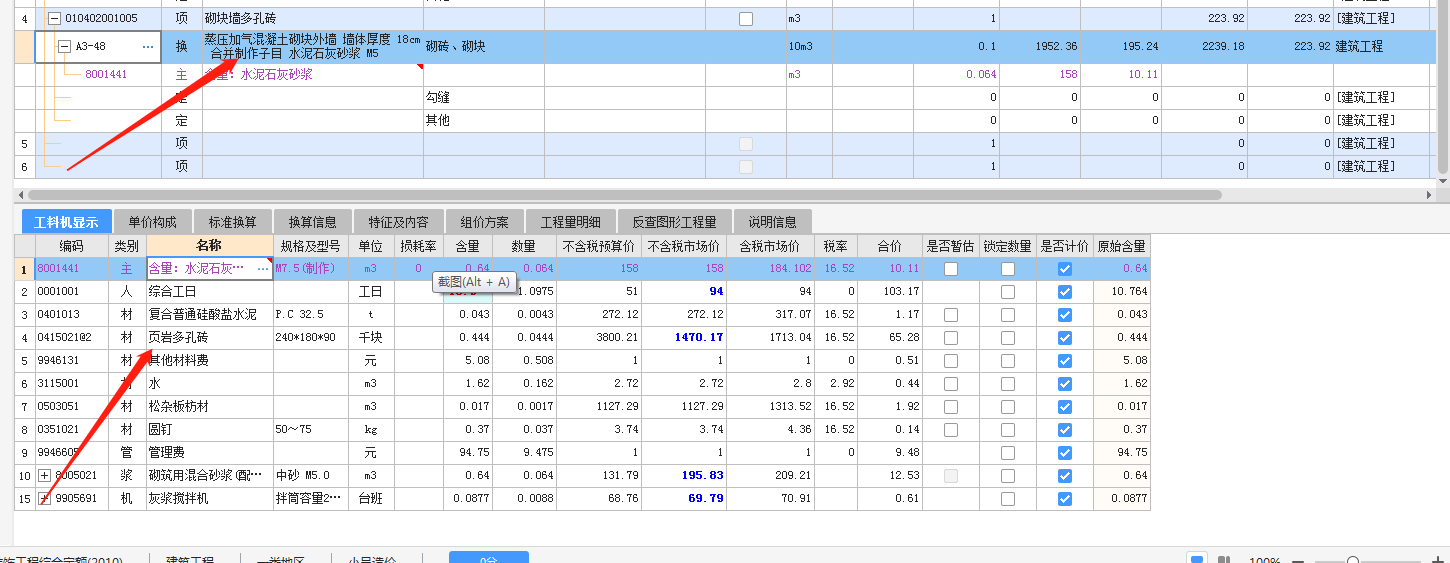This screenshot has height=563, width=1450.
Task: Toggle 锁定数量 for the 8001441 row
Action: [x=1008, y=269]
